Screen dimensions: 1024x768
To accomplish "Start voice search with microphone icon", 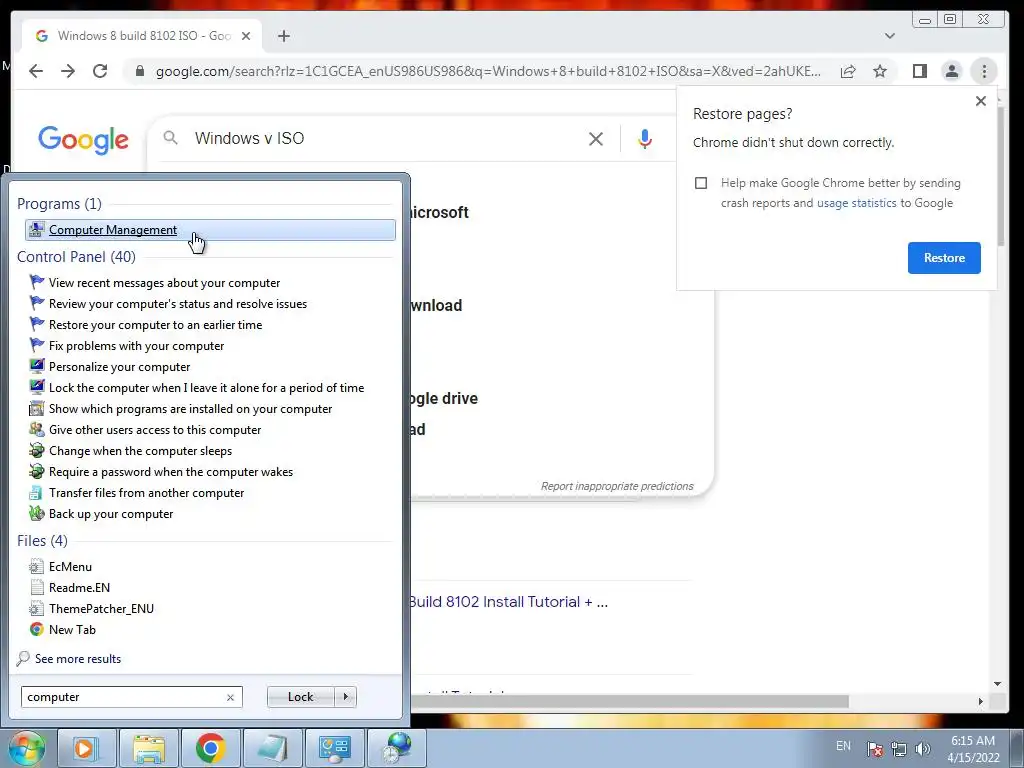I will tap(645, 138).
